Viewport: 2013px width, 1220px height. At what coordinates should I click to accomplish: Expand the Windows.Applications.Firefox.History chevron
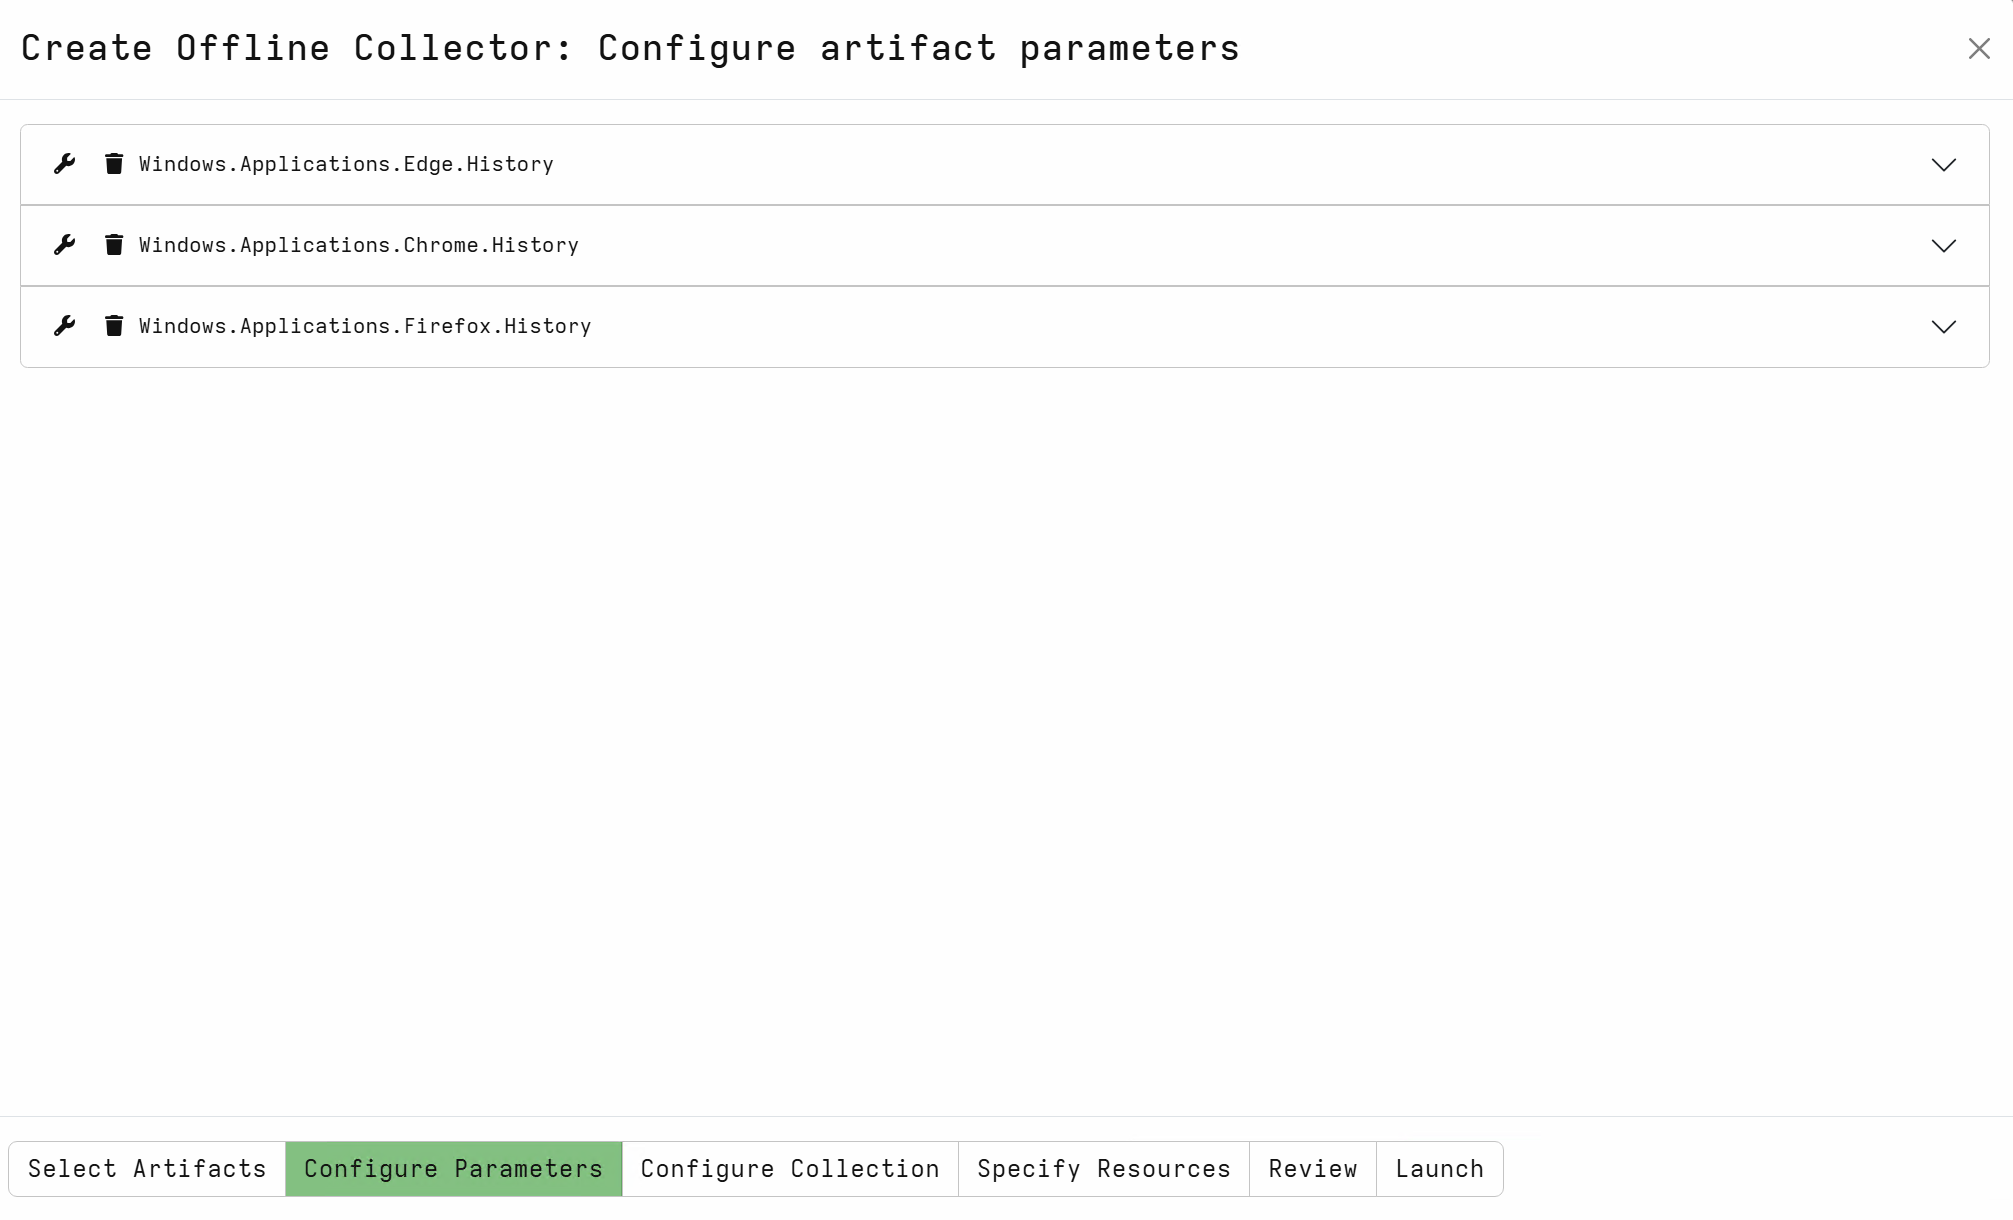click(x=1943, y=327)
